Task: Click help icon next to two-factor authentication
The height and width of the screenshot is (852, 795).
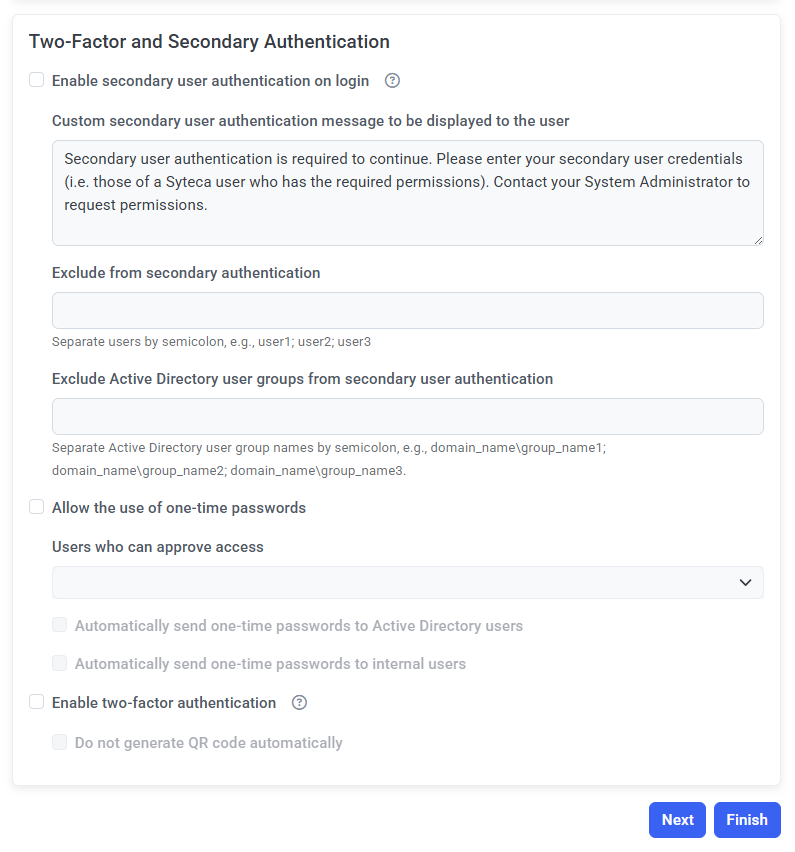Action: coord(299,703)
